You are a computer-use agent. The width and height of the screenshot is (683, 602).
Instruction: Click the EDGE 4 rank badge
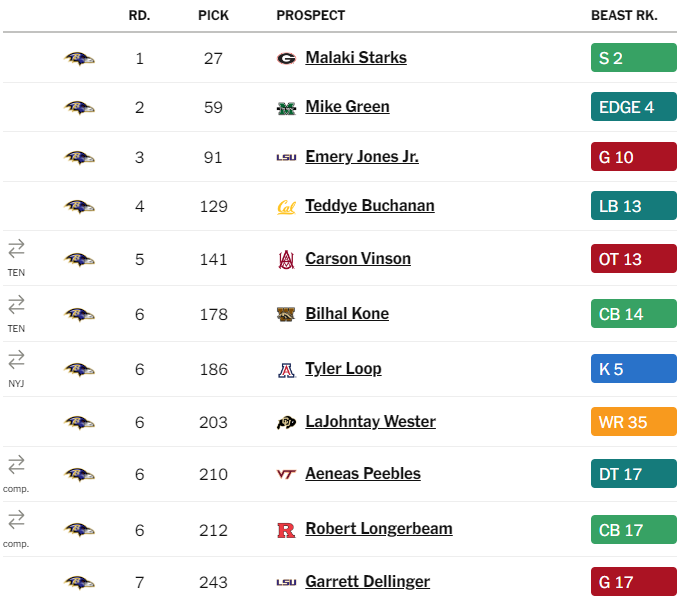[x=633, y=107]
